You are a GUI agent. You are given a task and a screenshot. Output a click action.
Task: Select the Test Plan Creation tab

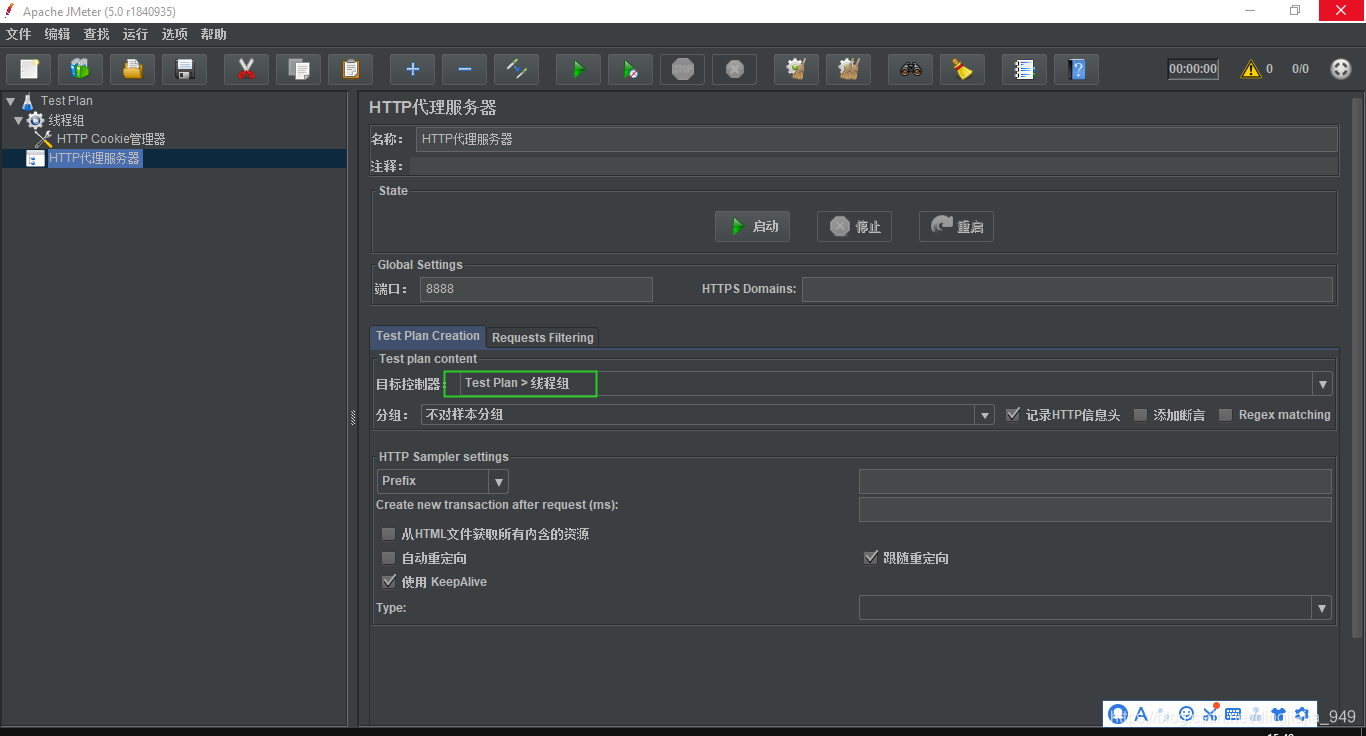[x=428, y=336]
